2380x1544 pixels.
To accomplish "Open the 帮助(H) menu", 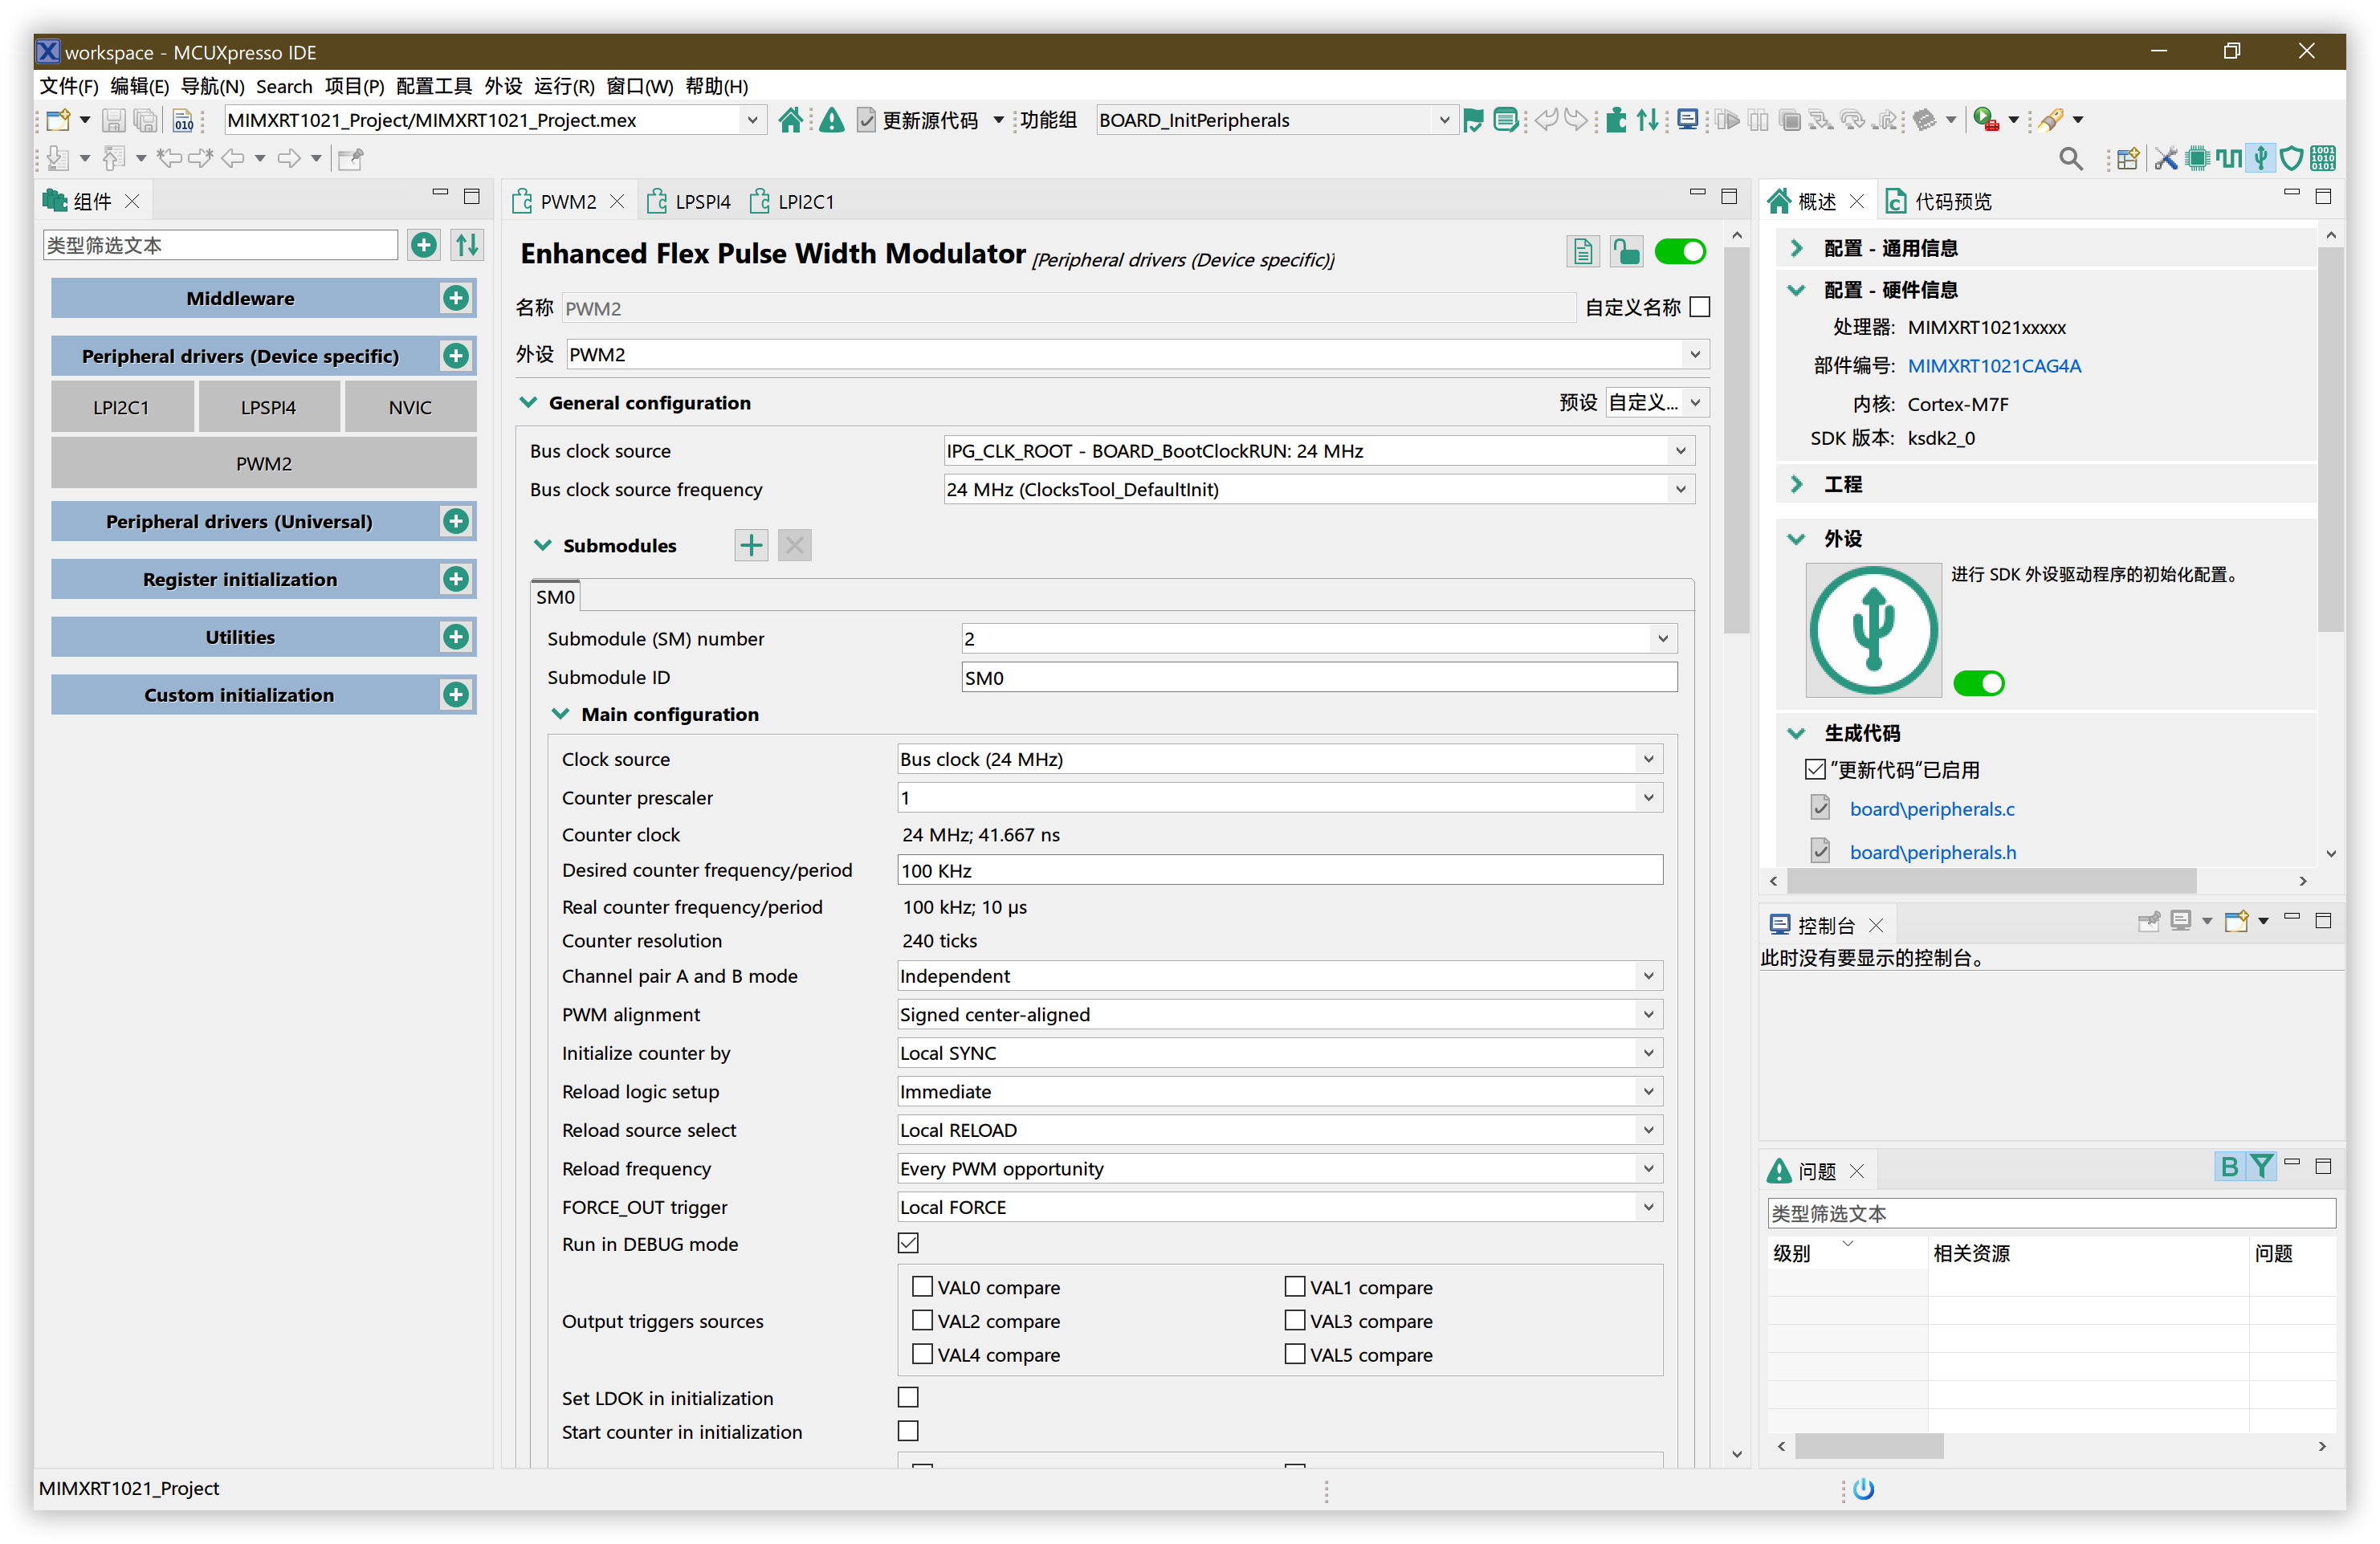I will 717,86.
